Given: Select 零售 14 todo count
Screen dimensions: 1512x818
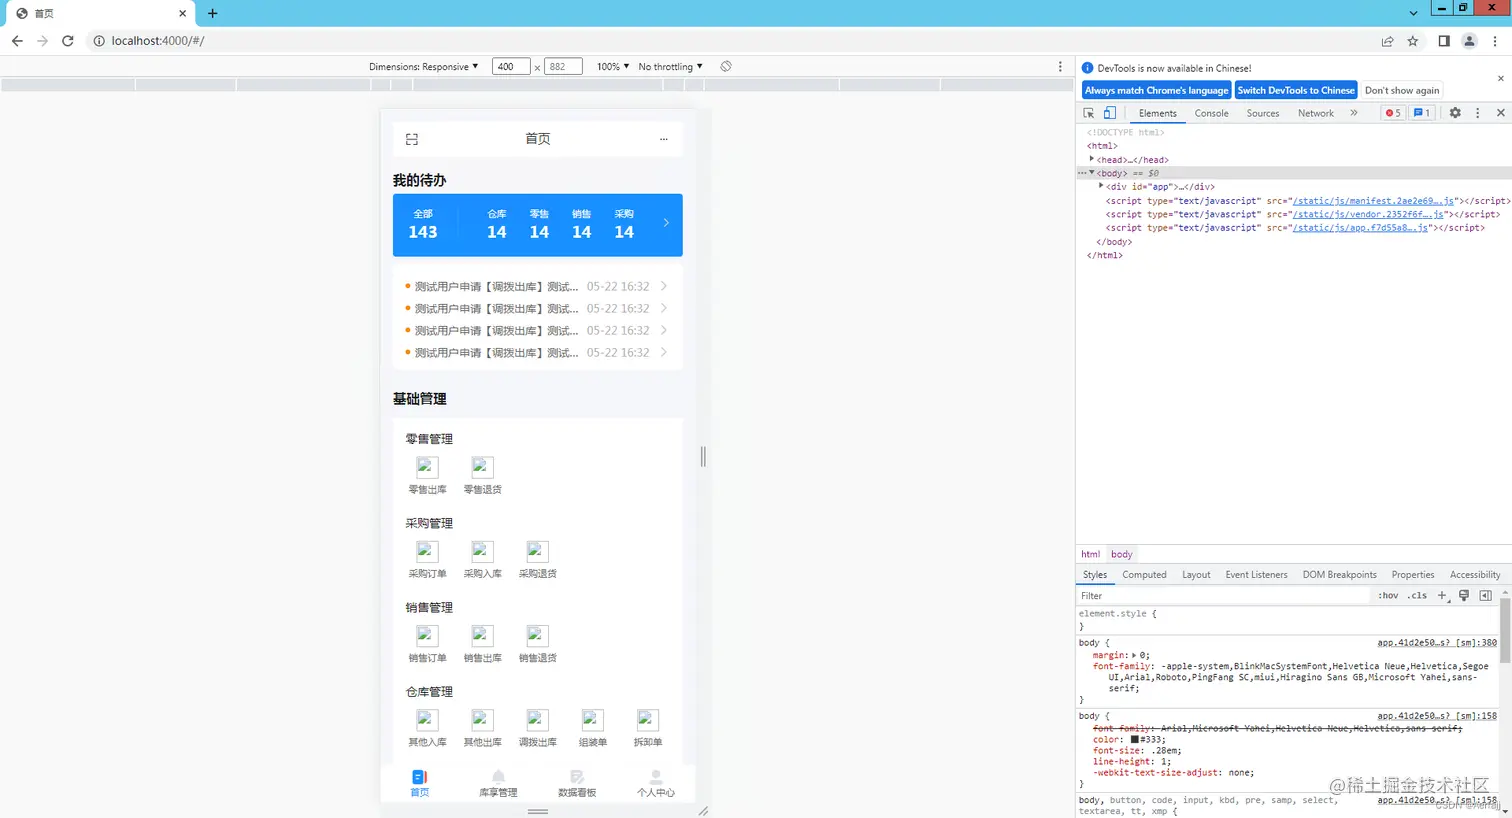Looking at the screenshot, I should [x=539, y=224].
